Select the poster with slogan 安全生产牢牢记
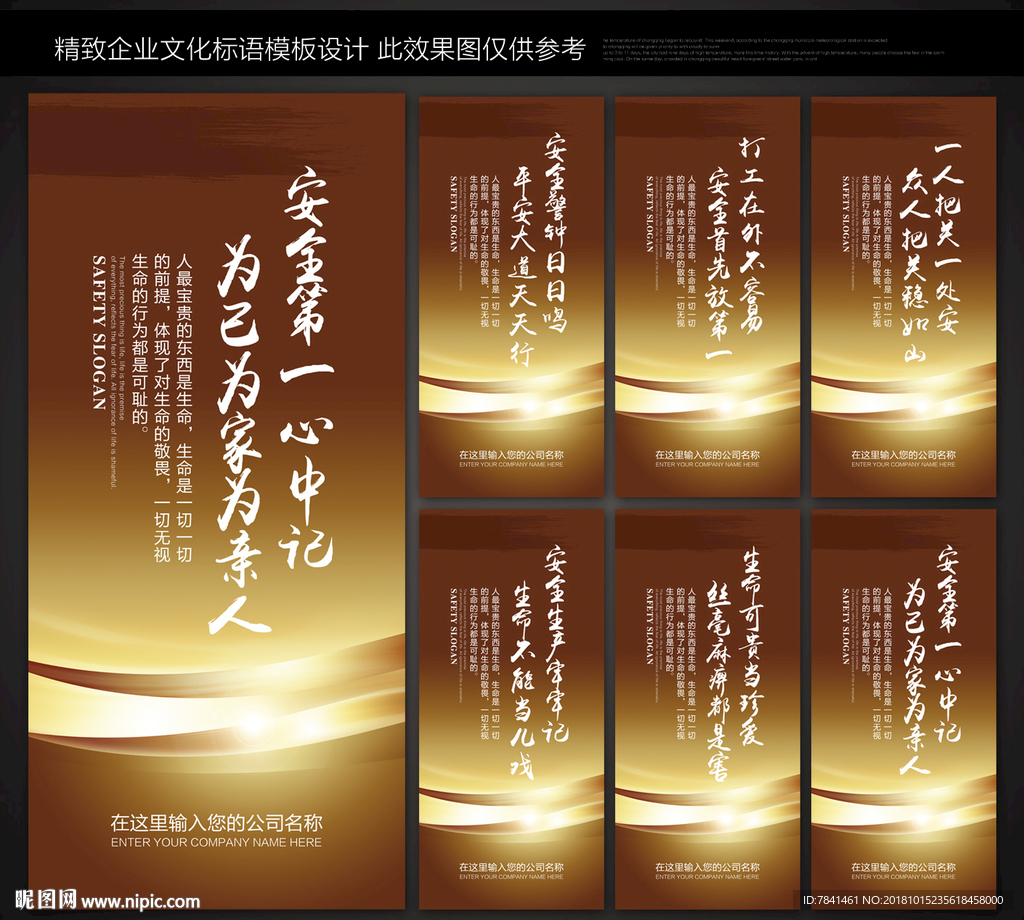Screen dimensions: 1024x920 511,710
